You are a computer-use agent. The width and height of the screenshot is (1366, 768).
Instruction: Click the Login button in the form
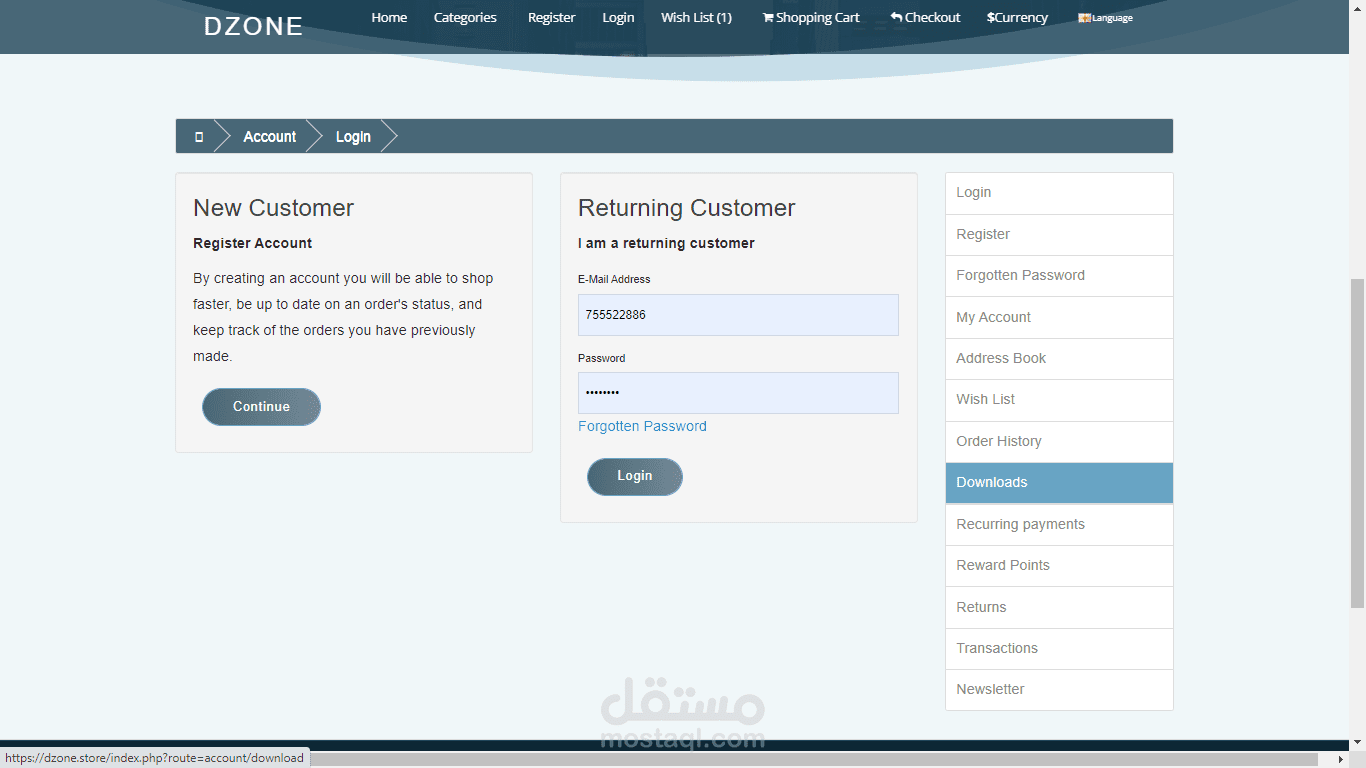[x=635, y=477]
